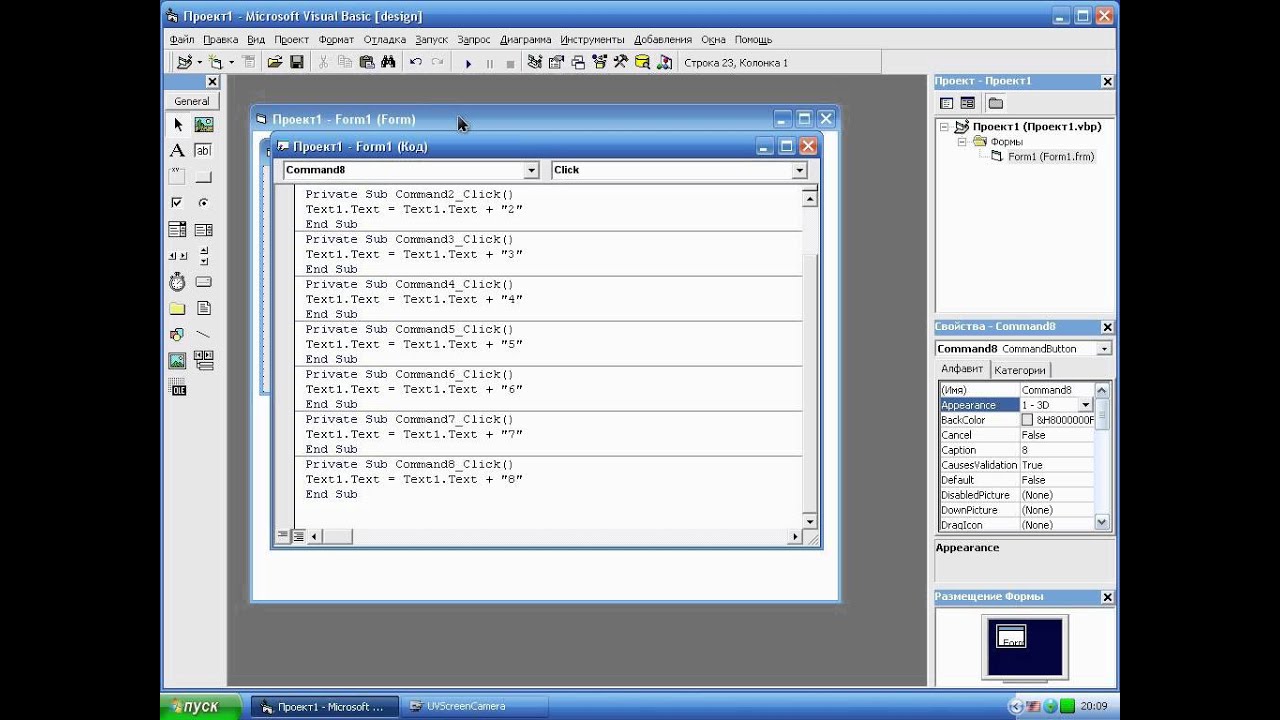Screen dimensions: 1280x720
Task: Click the Find binoculars icon
Action: (x=388, y=62)
